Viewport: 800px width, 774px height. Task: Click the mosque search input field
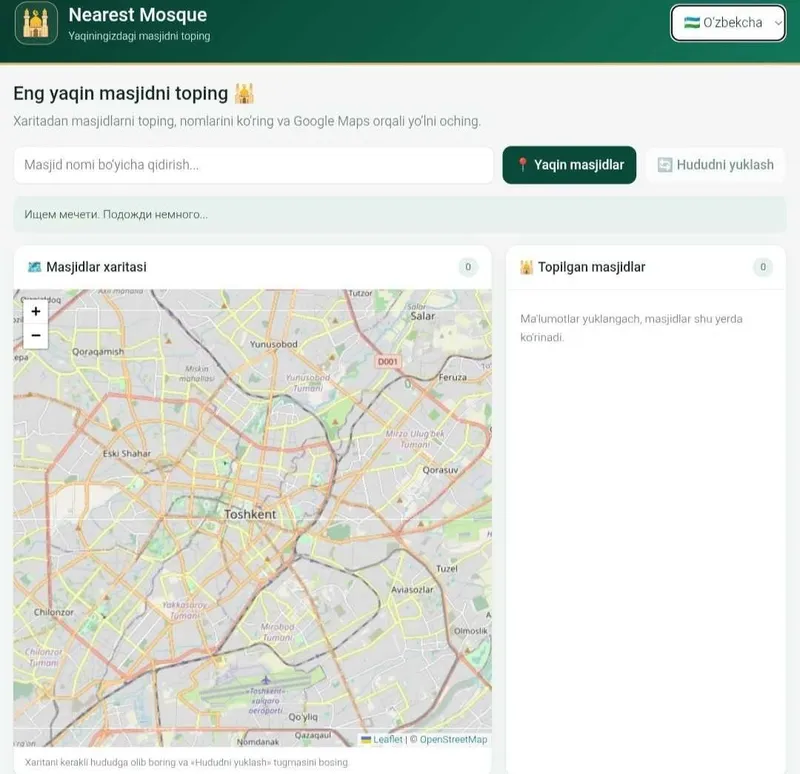pyautogui.click(x=254, y=165)
